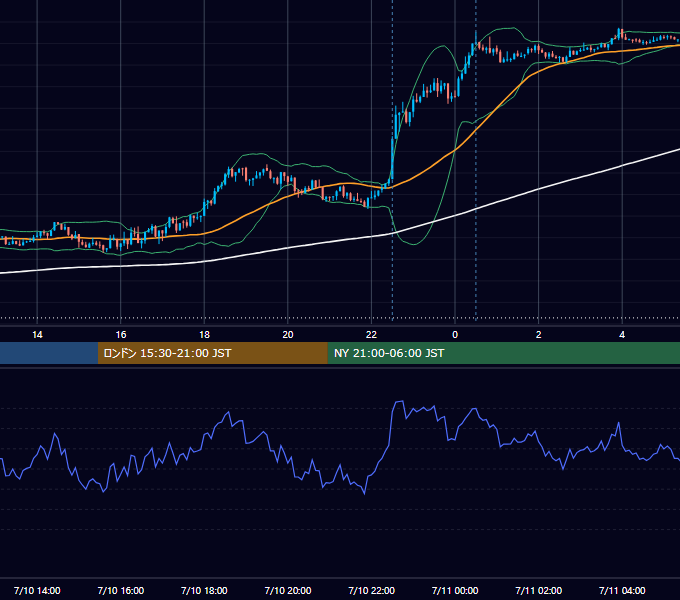Click hour label 20 on upper time axis
The width and height of the screenshot is (680, 600).
click(288, 335)
